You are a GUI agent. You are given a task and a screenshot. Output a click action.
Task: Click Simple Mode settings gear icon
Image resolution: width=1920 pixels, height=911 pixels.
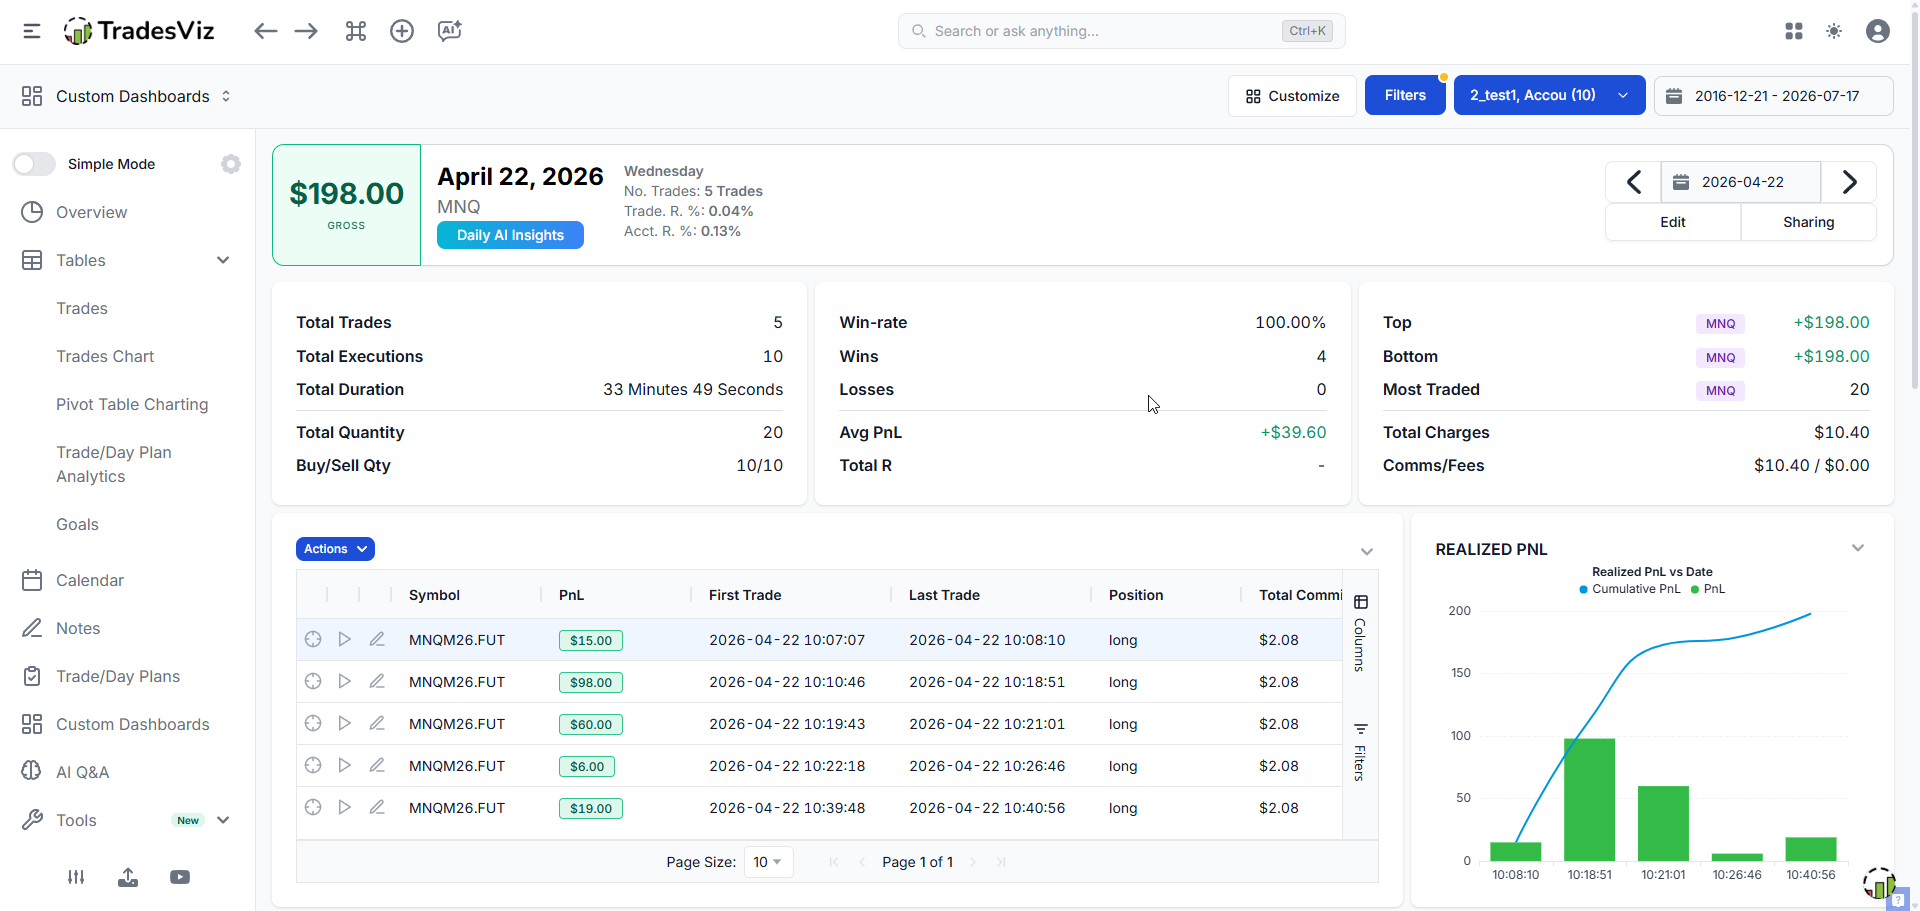point(231,164)
